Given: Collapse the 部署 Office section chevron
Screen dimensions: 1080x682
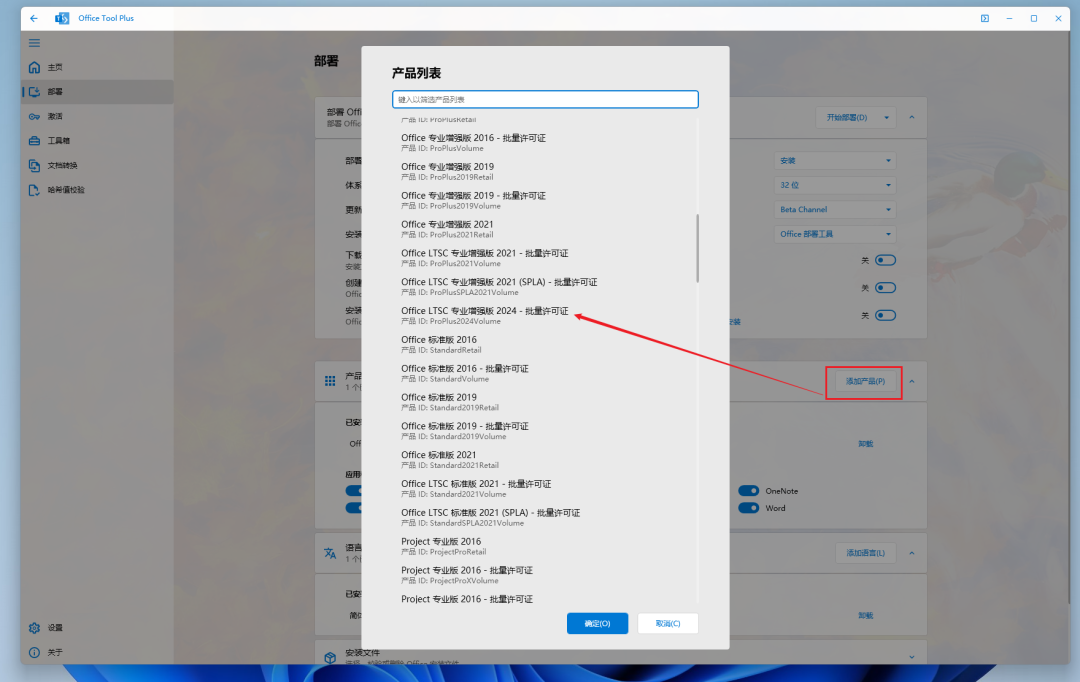Looking at the screenshot, I should pos(912,118).
